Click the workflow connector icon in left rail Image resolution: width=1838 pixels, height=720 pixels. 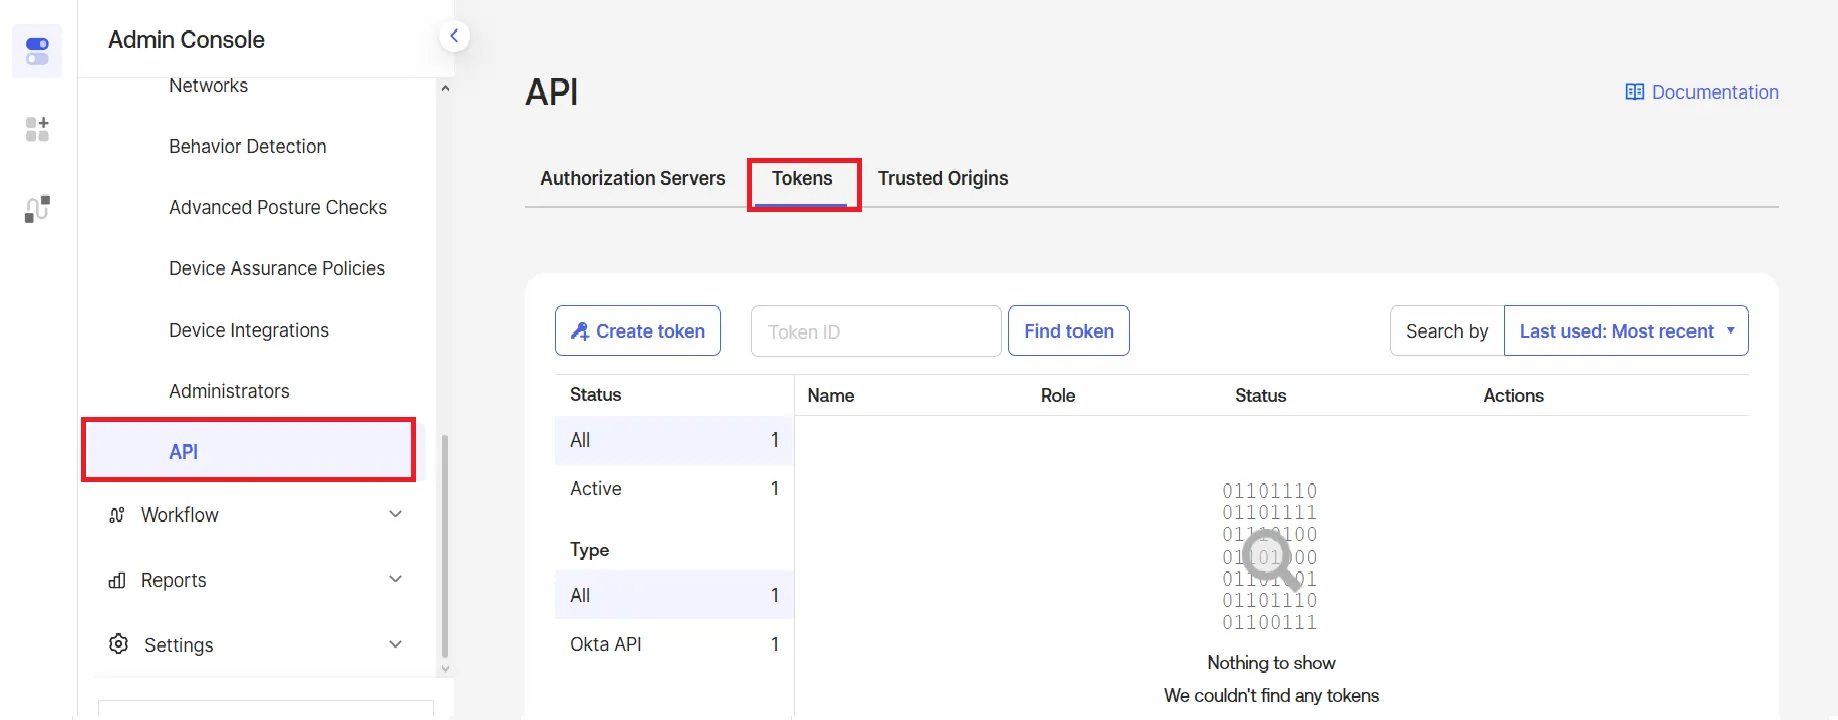click(x=37, y=209)
